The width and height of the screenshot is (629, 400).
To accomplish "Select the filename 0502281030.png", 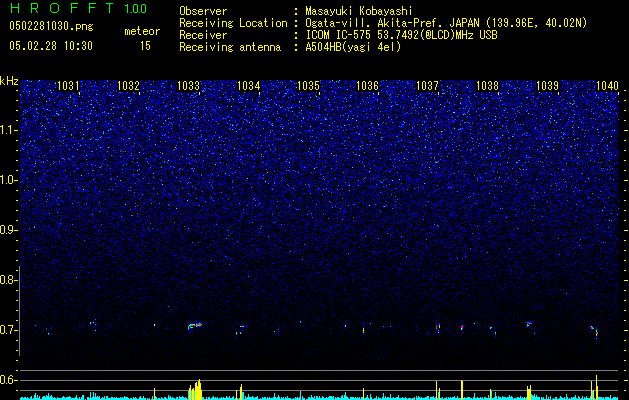I will (x=51, y=26).
